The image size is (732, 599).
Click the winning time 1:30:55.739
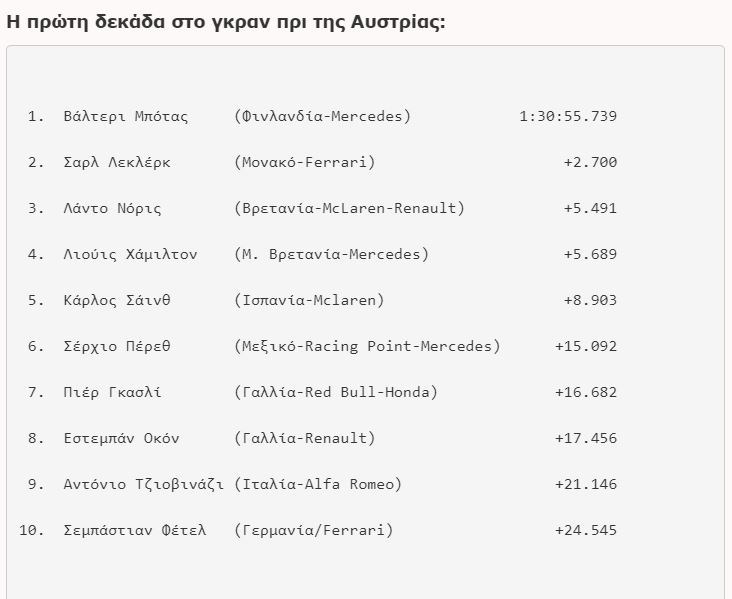568,116
